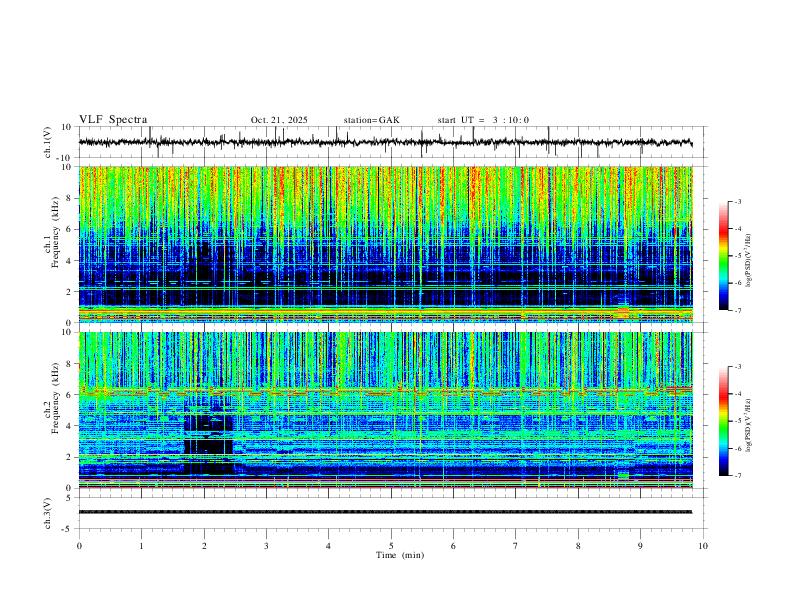Click the "ch.3(V)" axis label
792x612 pixels.
pyautogui.click(x=48, y=514)
